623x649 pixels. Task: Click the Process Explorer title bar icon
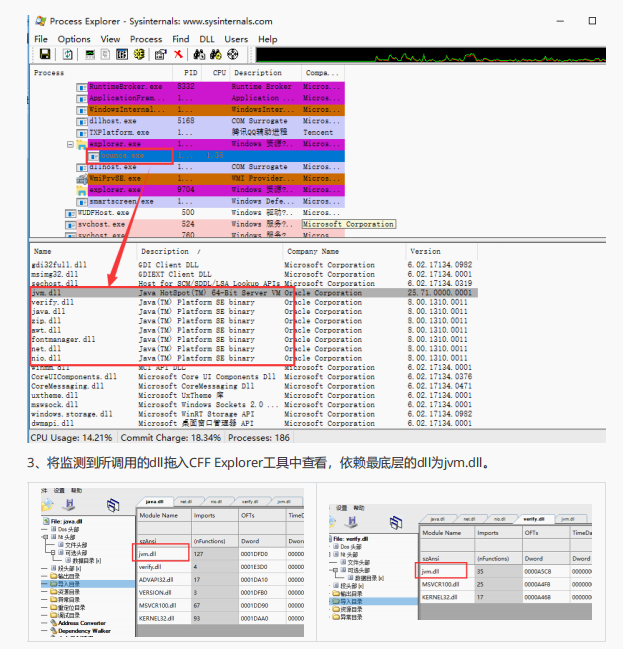tap(41, 21)
